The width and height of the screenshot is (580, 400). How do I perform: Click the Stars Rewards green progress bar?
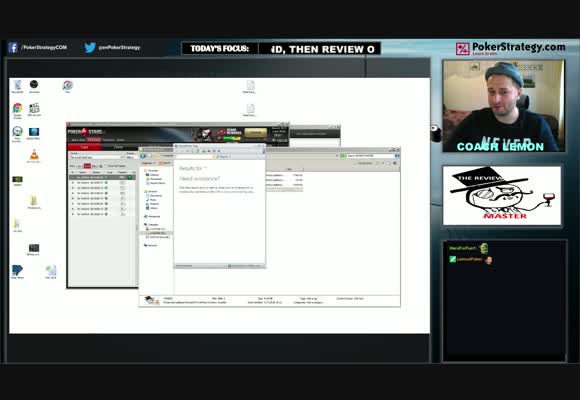pyautogui.click(x=232, y=138)
